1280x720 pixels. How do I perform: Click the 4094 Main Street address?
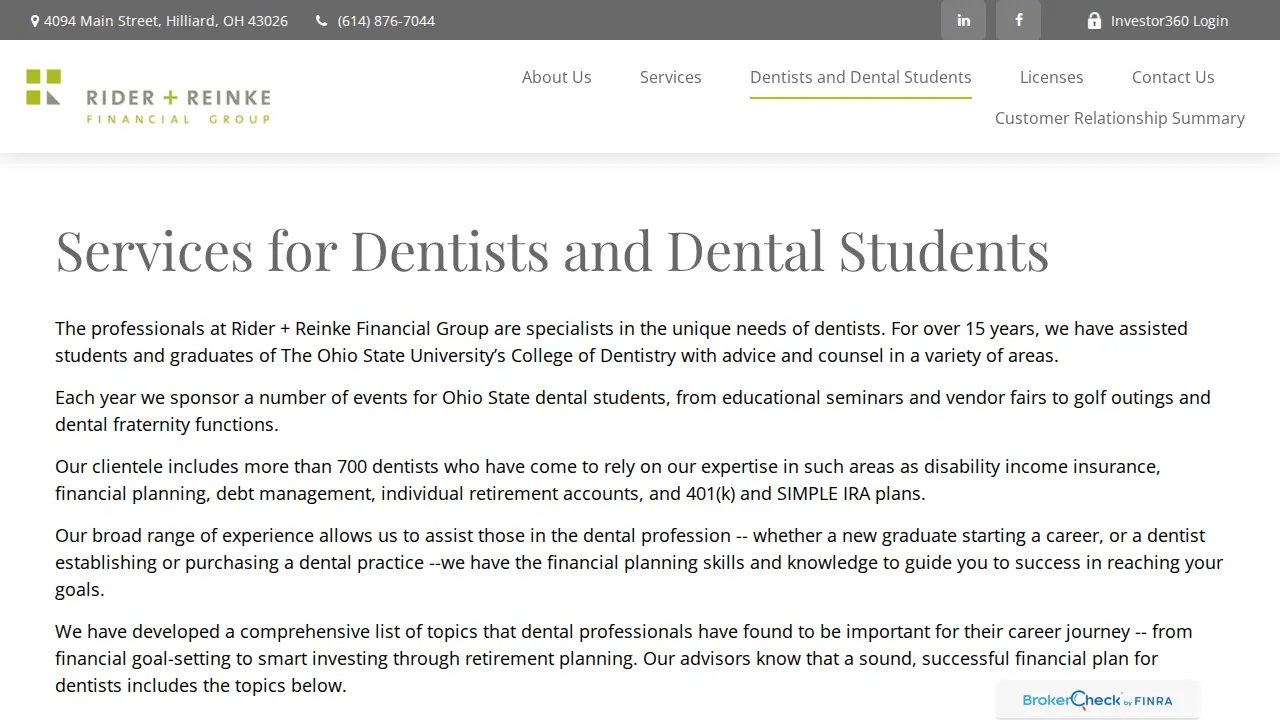pyautogui.click(x=166, y=21)
